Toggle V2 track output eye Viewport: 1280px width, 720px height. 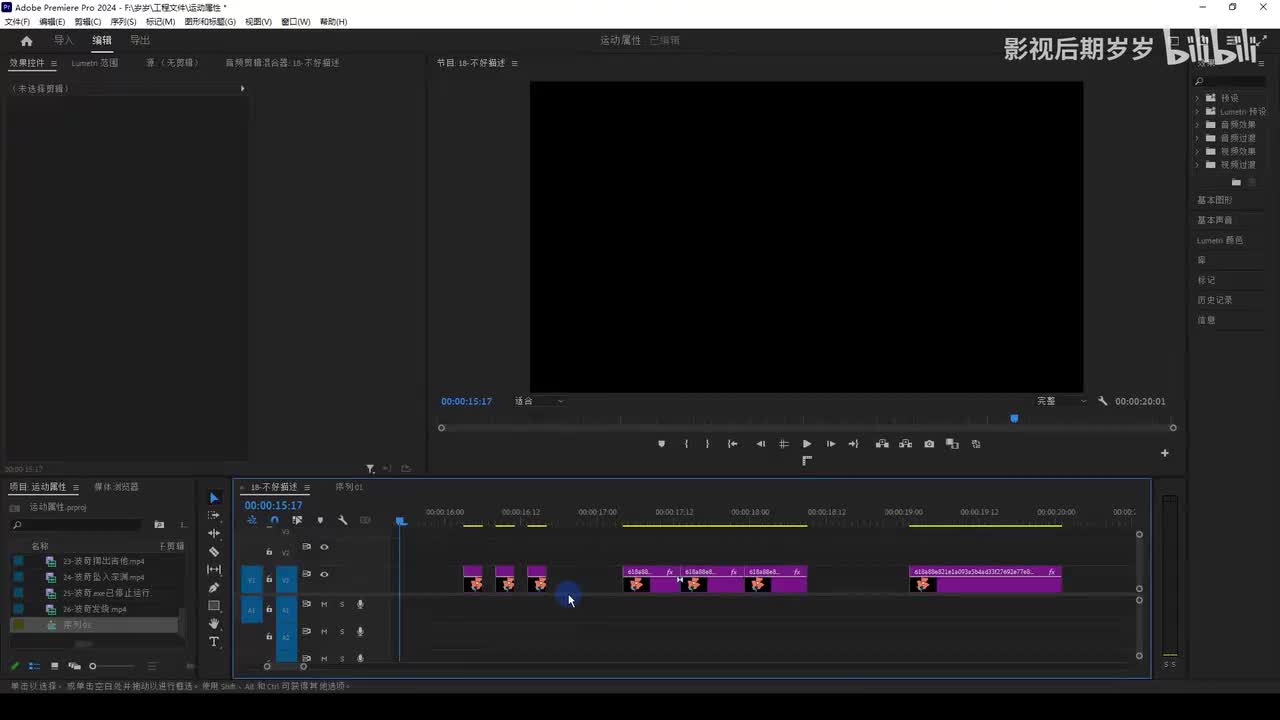[x=324, y=547]
